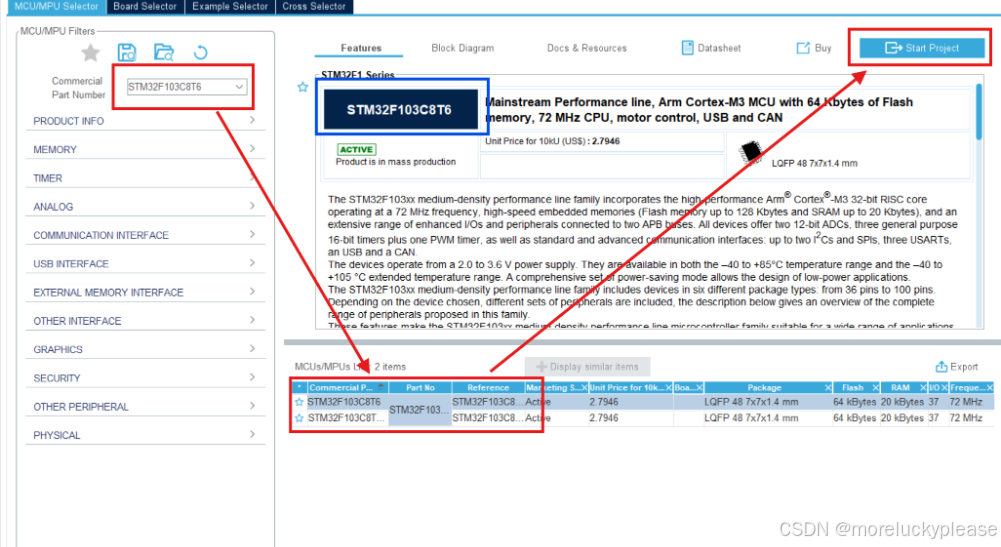Toggle favorite star beside STM32F103C8T6 feature title
The width and height of the screenshot is (1001, 547).
click(x=303, y=87)
